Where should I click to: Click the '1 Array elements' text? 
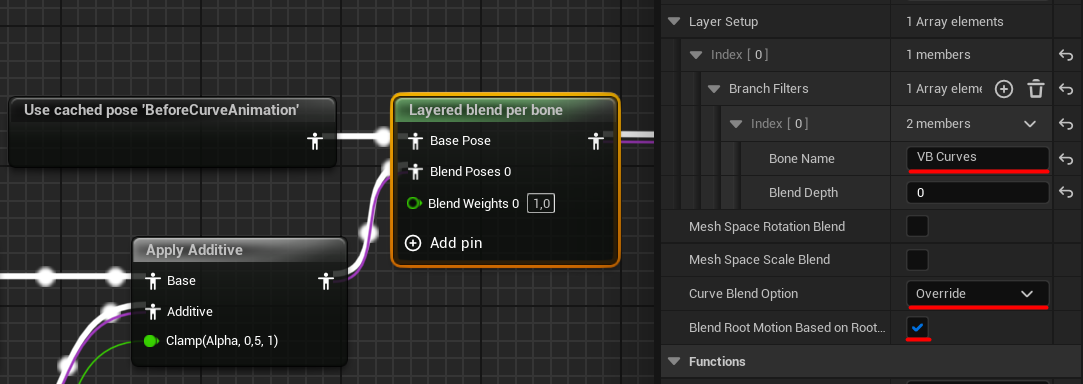tap(955, 21)
